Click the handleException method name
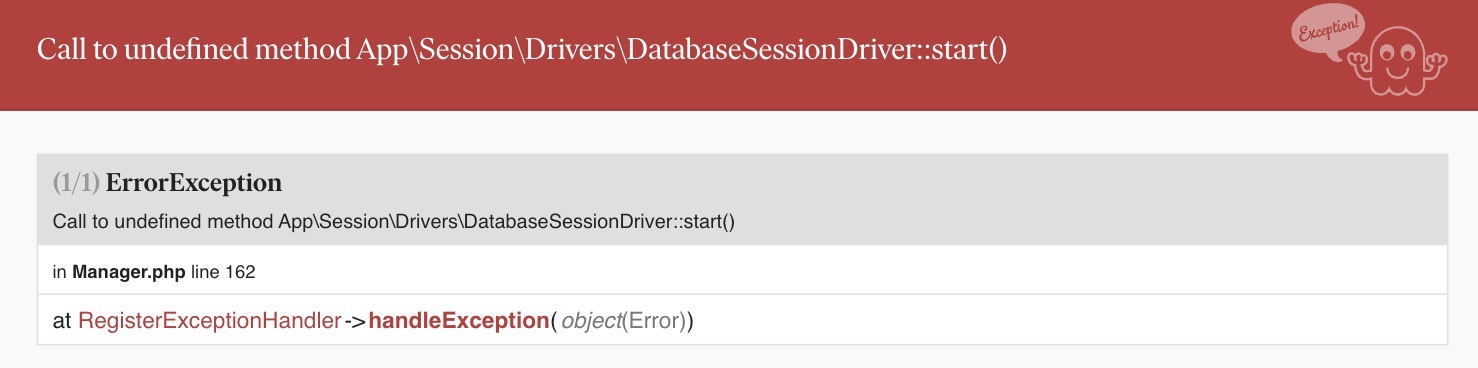This screenshot has width=1478, height=368. point(459,321)
